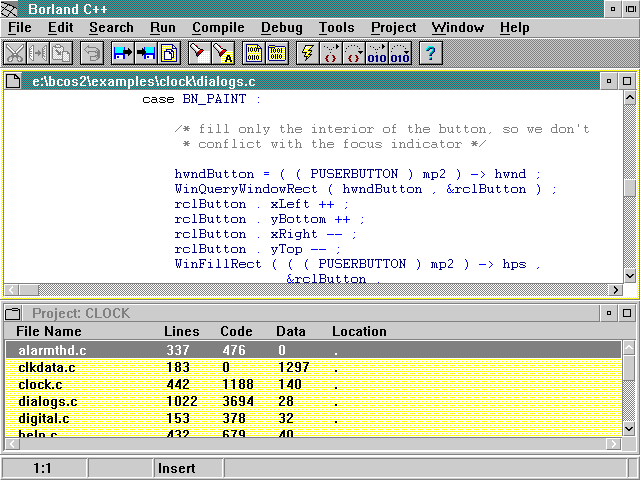The width and height of the screenshot is (640, 480).
Task: Click the File Name column header
Action: tap(49, 331)
